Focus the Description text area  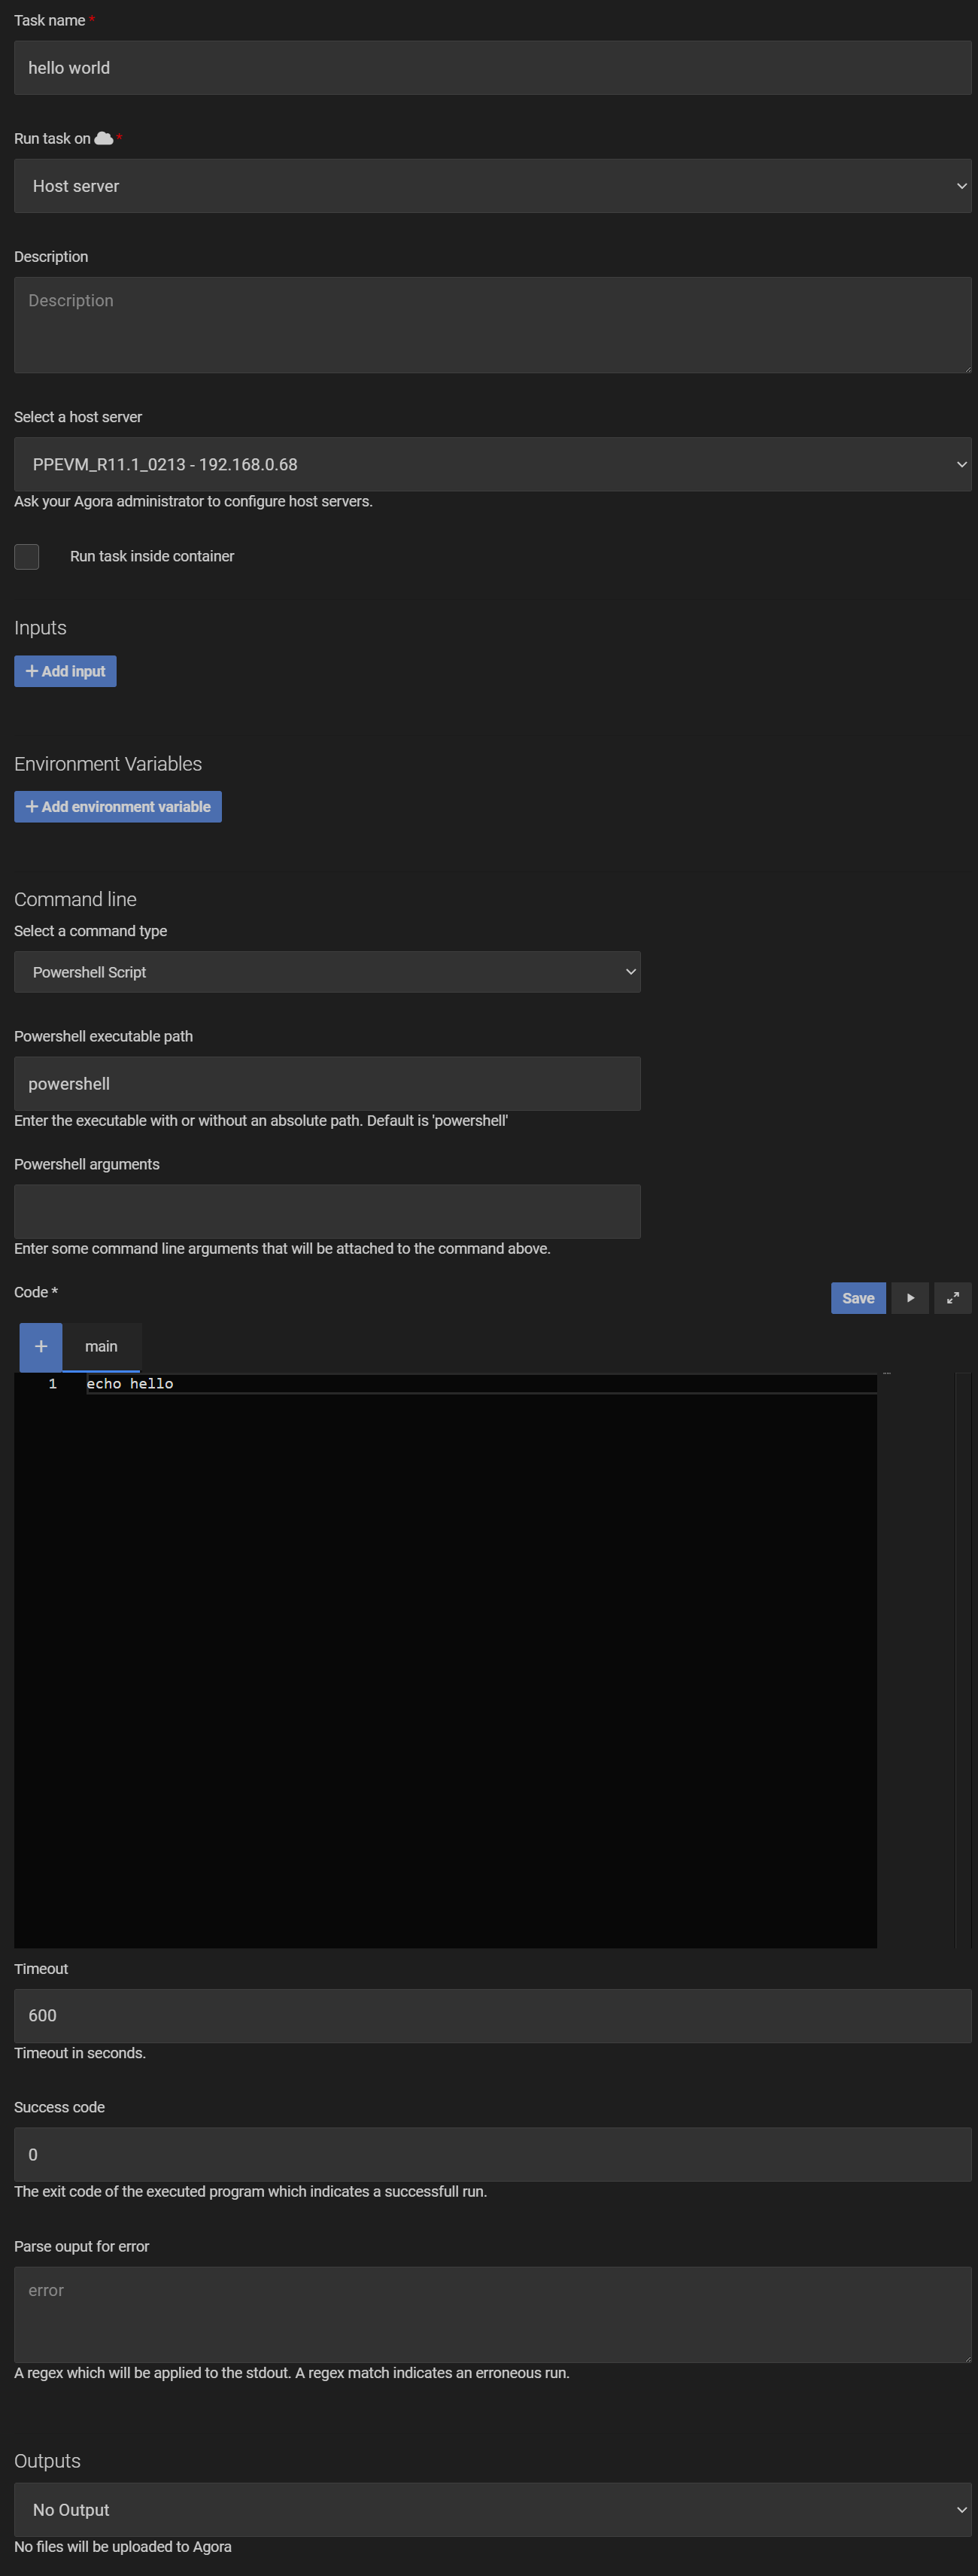492,325
